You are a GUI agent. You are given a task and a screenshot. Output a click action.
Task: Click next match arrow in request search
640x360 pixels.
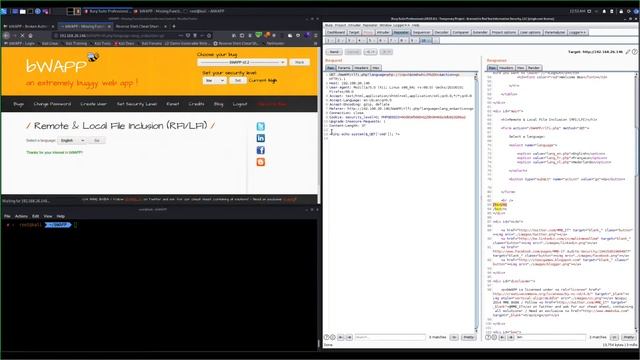(x=349, y=337)
